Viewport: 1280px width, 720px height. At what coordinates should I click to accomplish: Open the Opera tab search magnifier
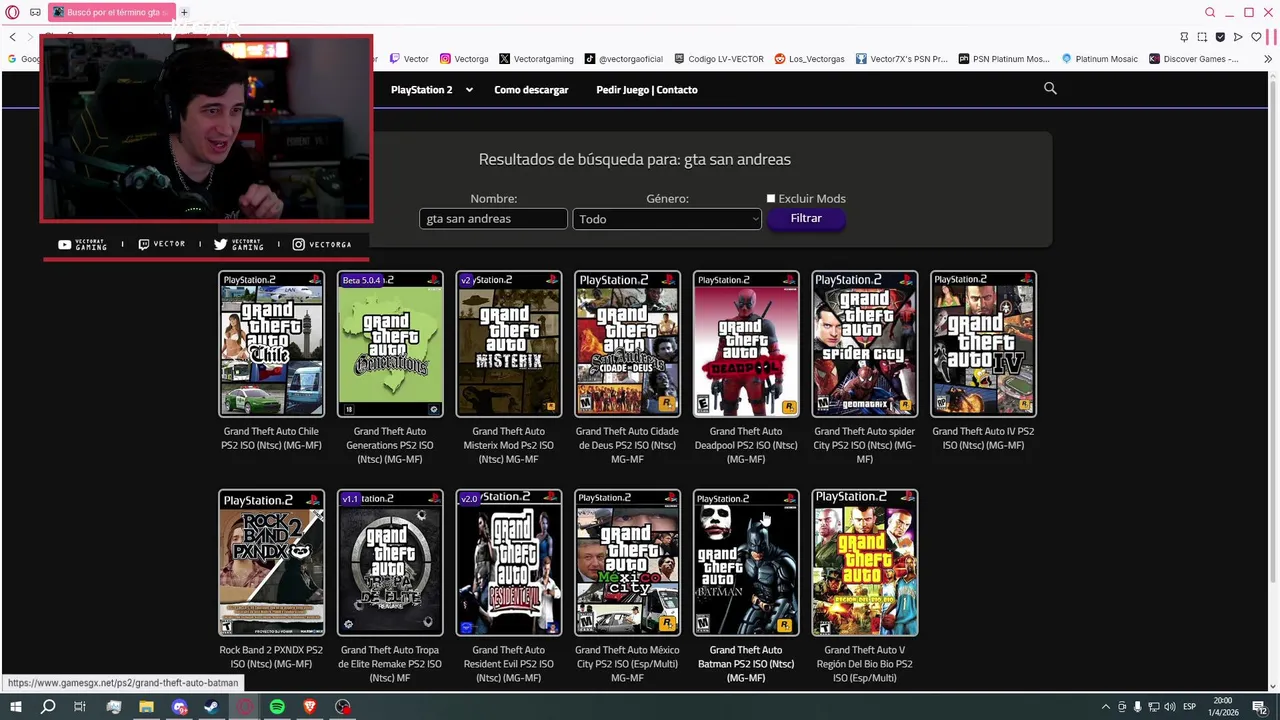1210,12
